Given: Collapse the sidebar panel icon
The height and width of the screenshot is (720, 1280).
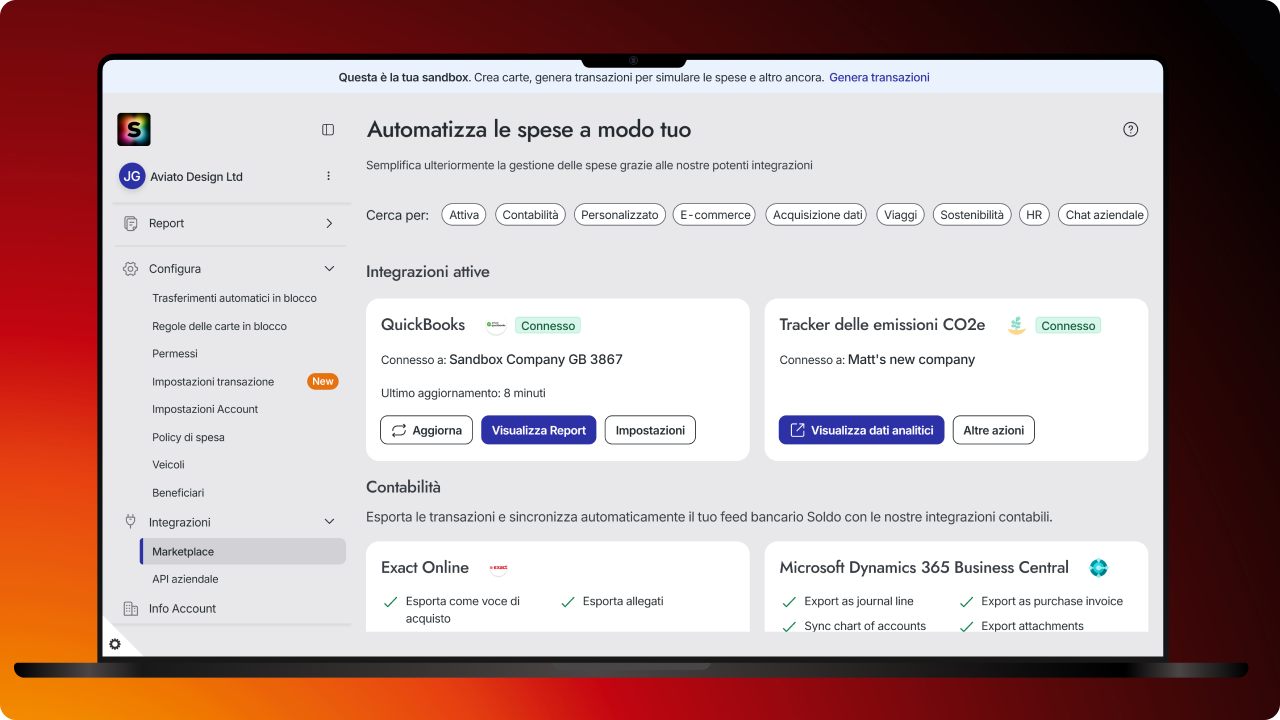Looking at the screenshot, I should (328, 129).
